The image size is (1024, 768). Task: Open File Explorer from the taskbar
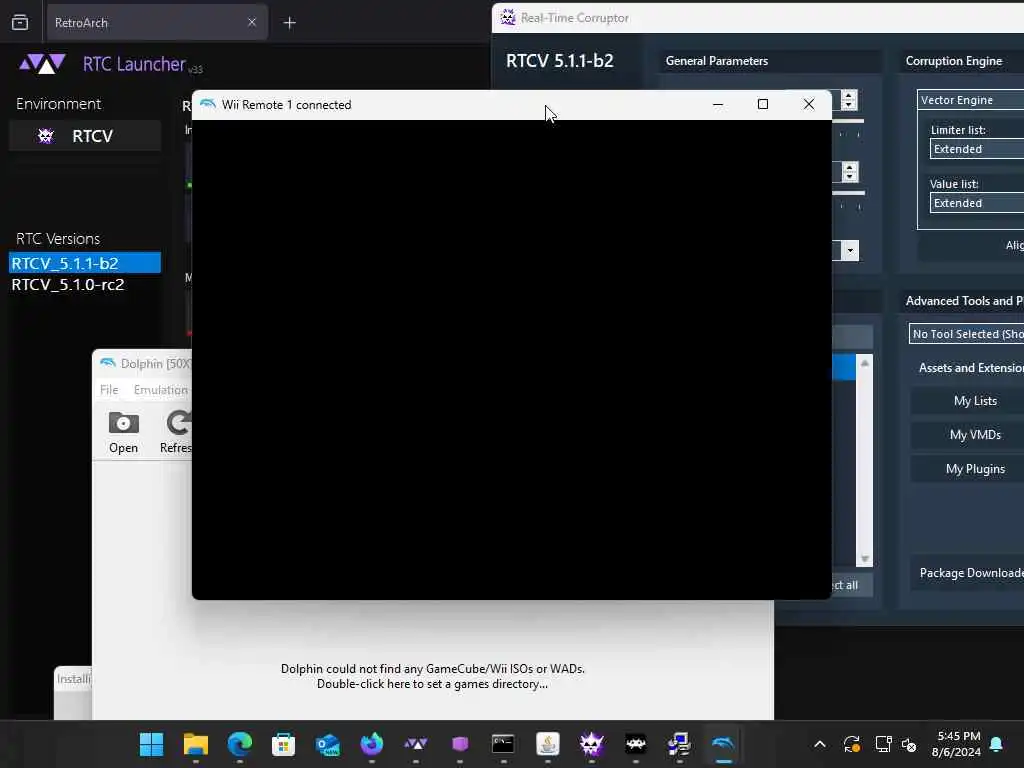[196, 744]
